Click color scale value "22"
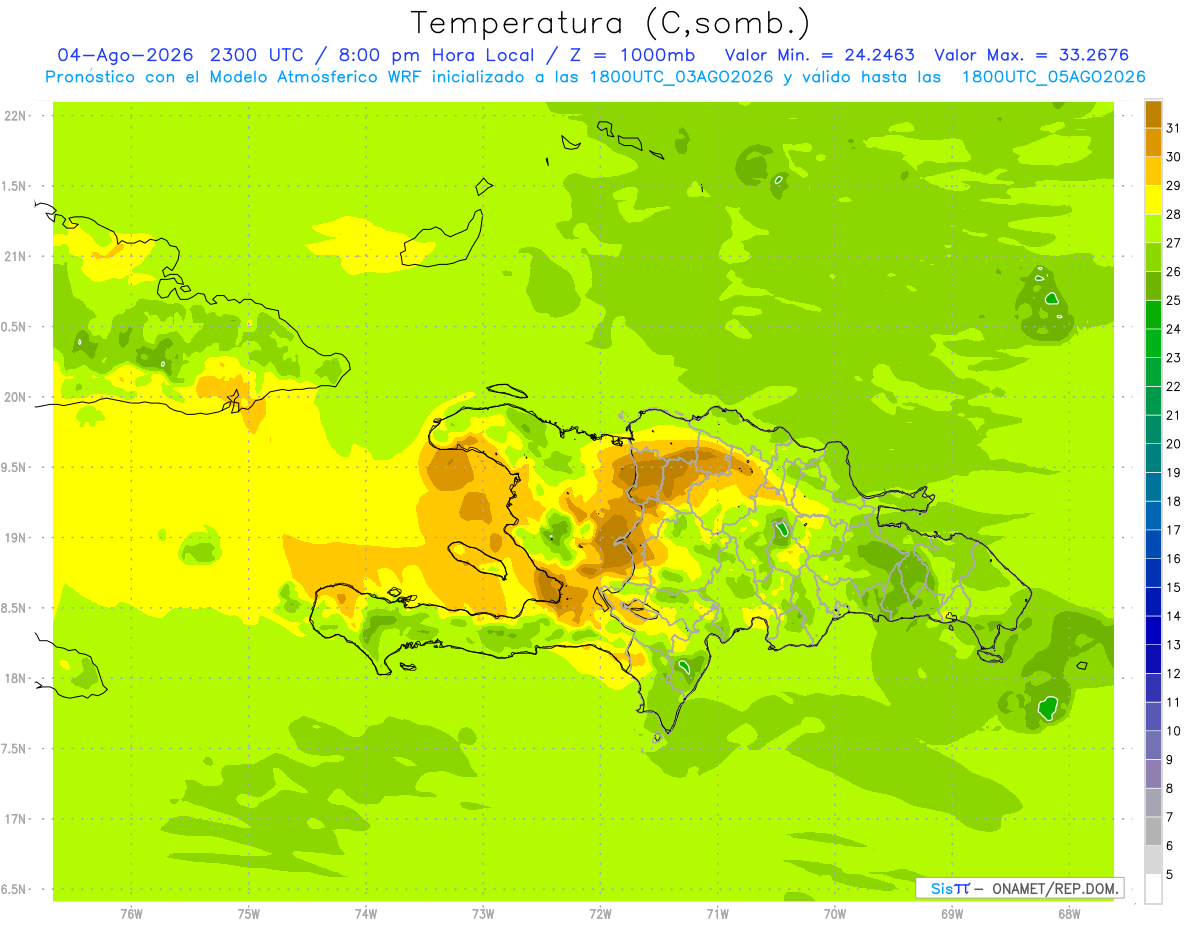The height and width of the screenshot is (927, 1200). (1174, 387)
